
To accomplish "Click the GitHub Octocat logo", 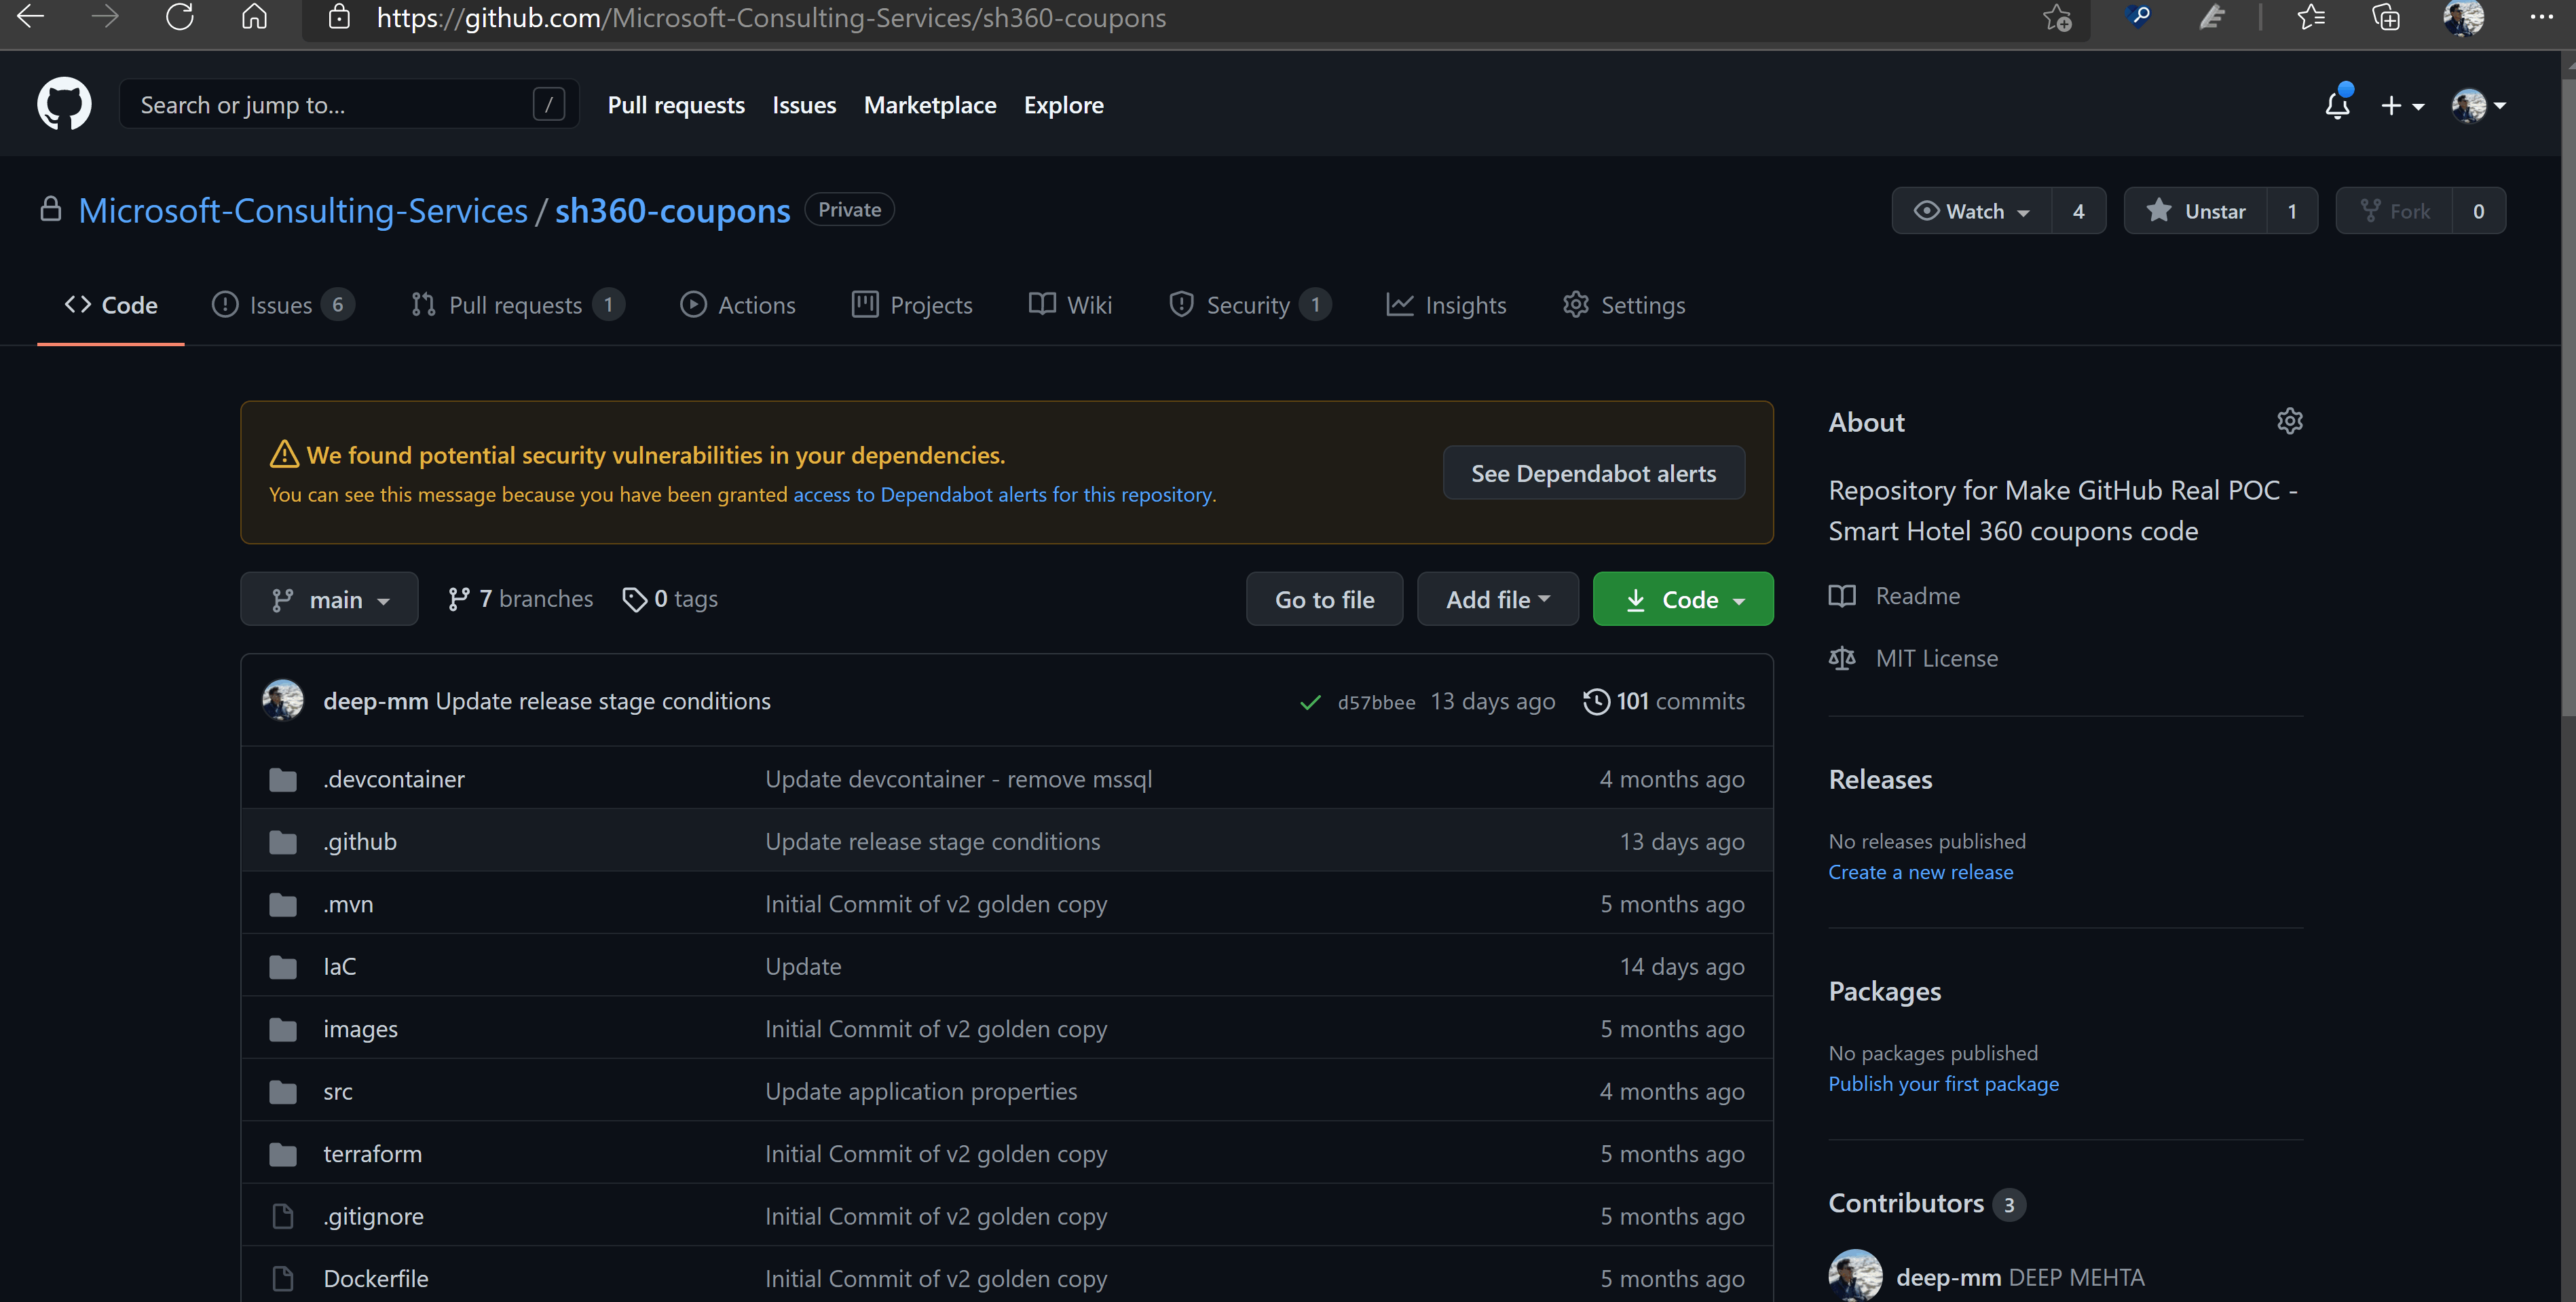I will coord(64,104).
